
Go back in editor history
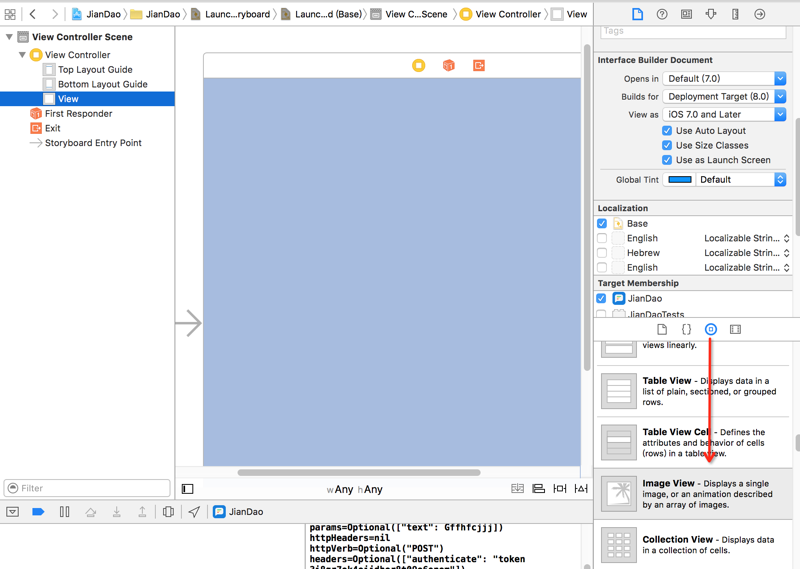[33, 14]
